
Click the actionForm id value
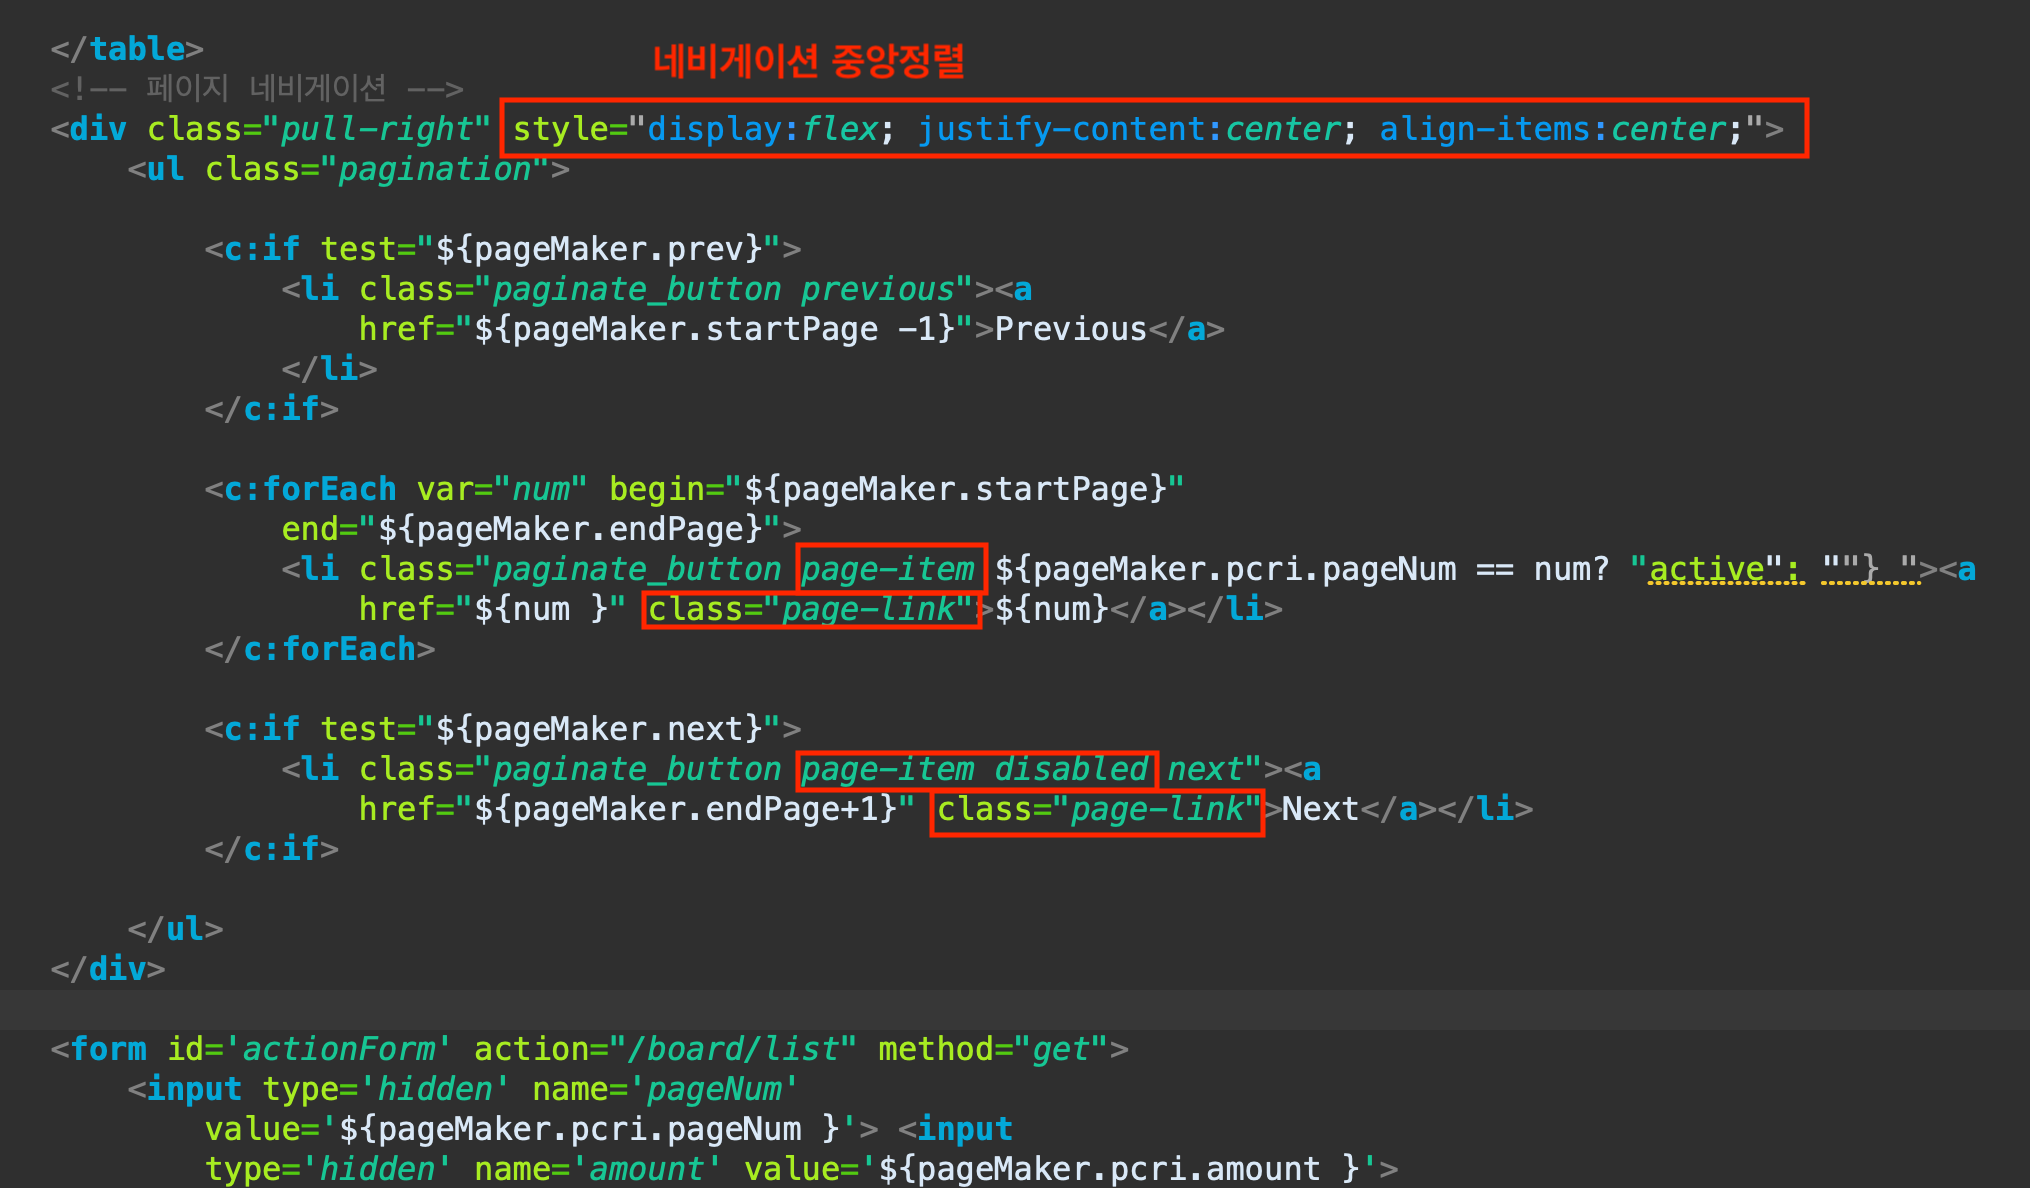tap(338, 1049)
